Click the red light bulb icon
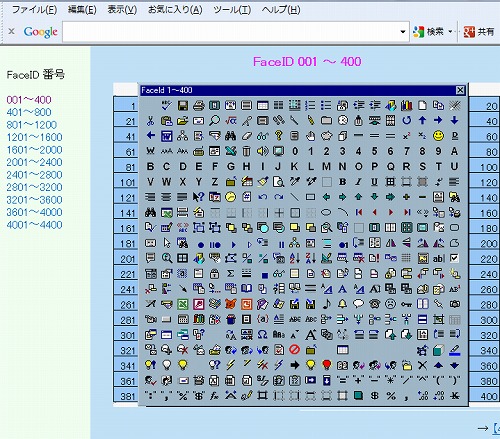The width and height of the screenshot is (500, 439). [327, 365]
